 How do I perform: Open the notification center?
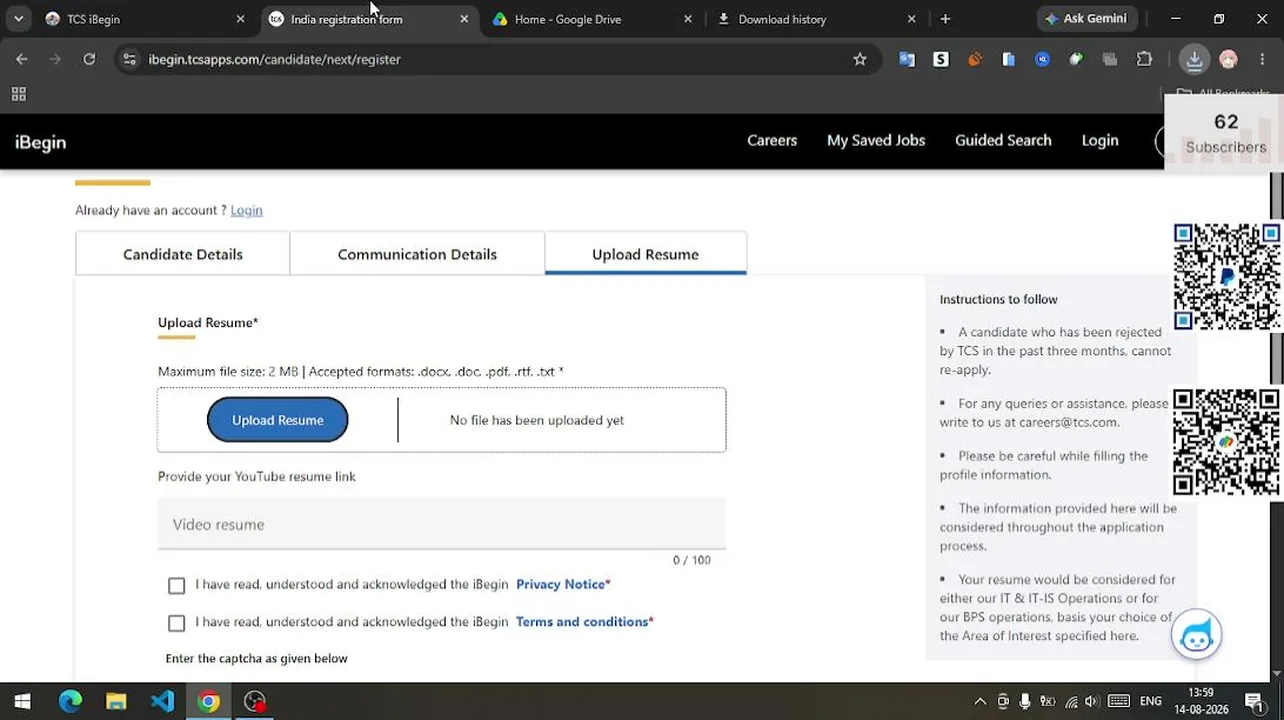click(x=1254, y=701)
